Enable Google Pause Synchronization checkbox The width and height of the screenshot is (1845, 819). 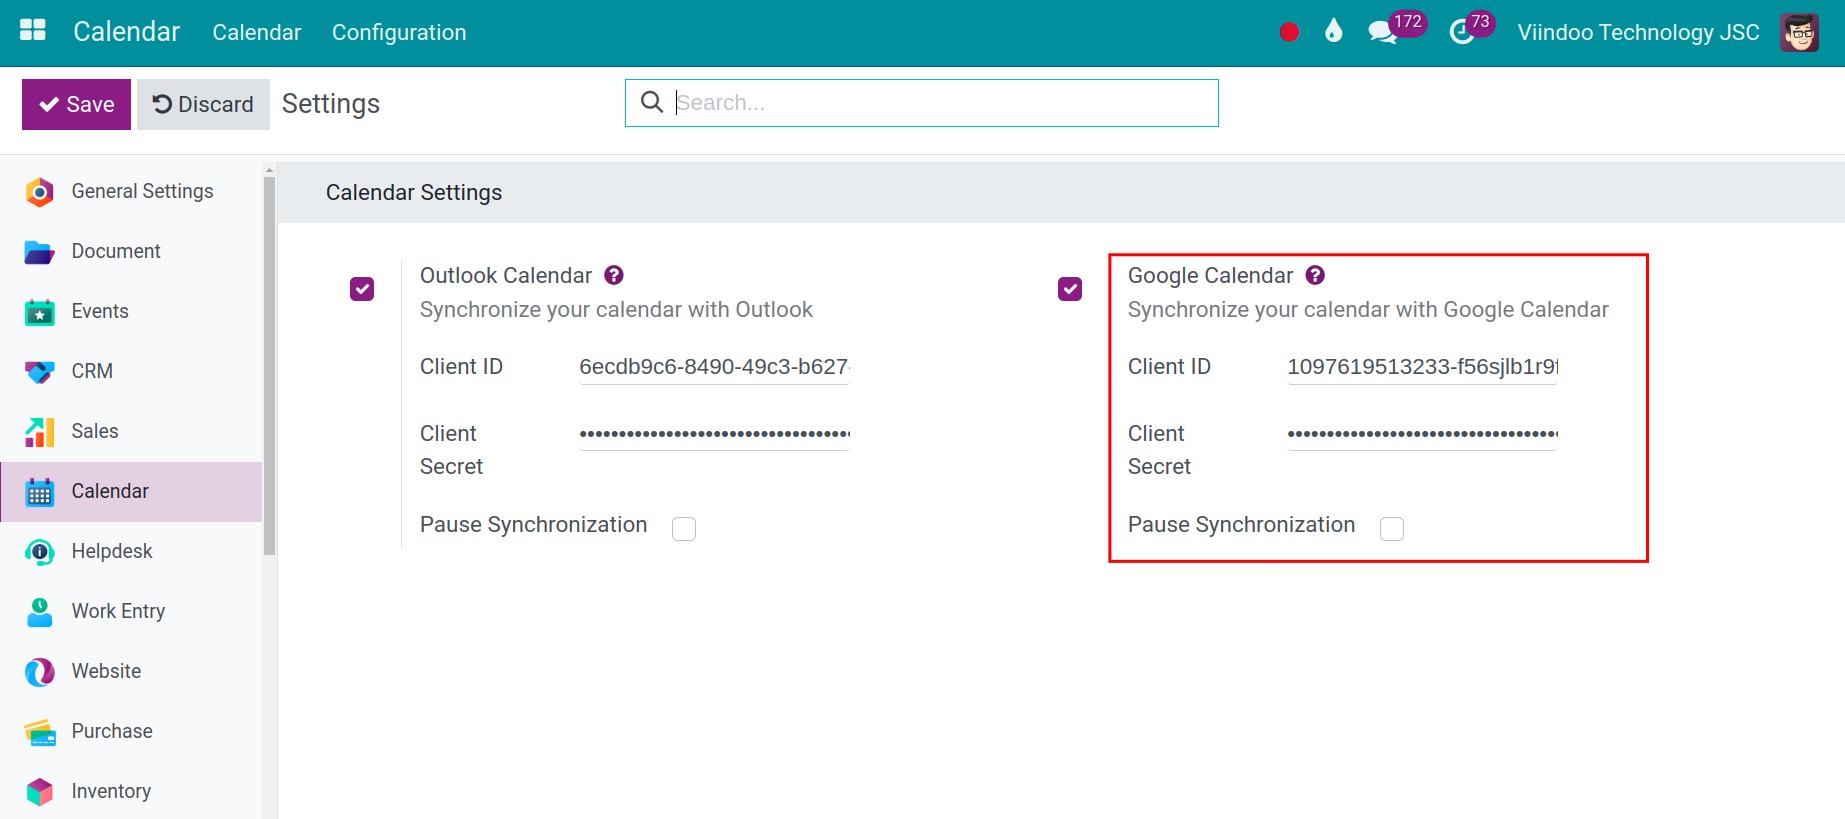point(1392,528)
